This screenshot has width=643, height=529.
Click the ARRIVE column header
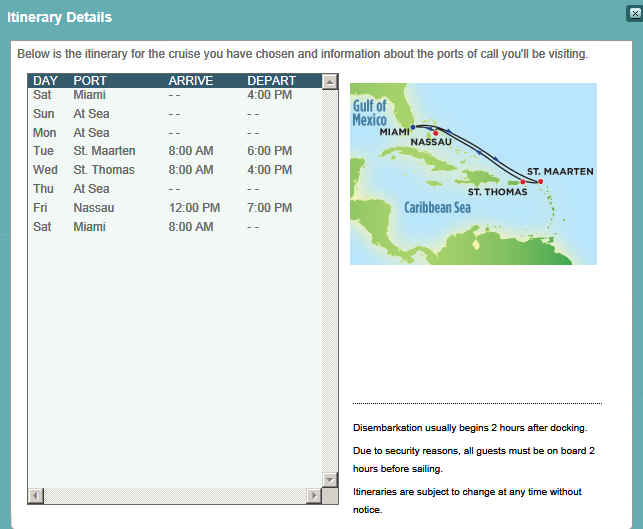coord(191,81)
